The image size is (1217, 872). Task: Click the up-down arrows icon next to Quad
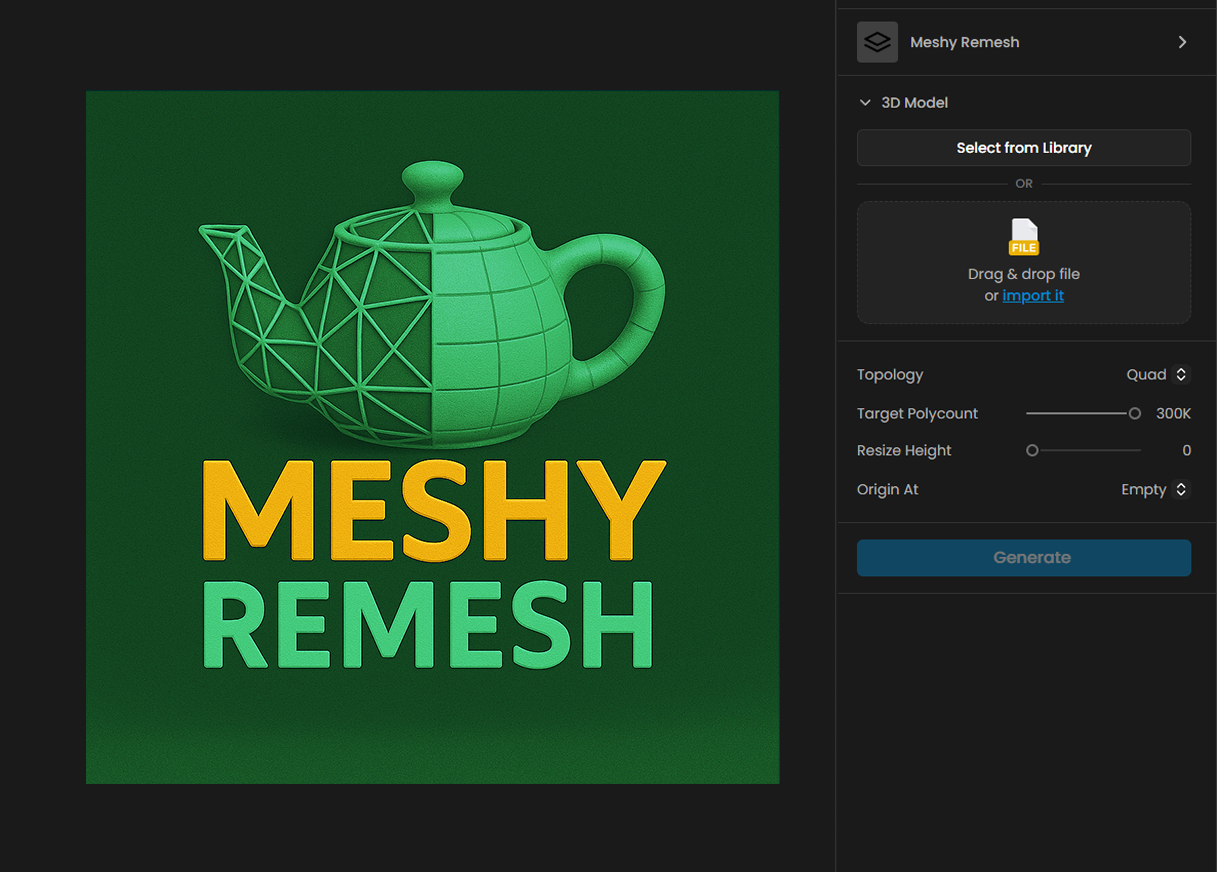(1181, 374)
